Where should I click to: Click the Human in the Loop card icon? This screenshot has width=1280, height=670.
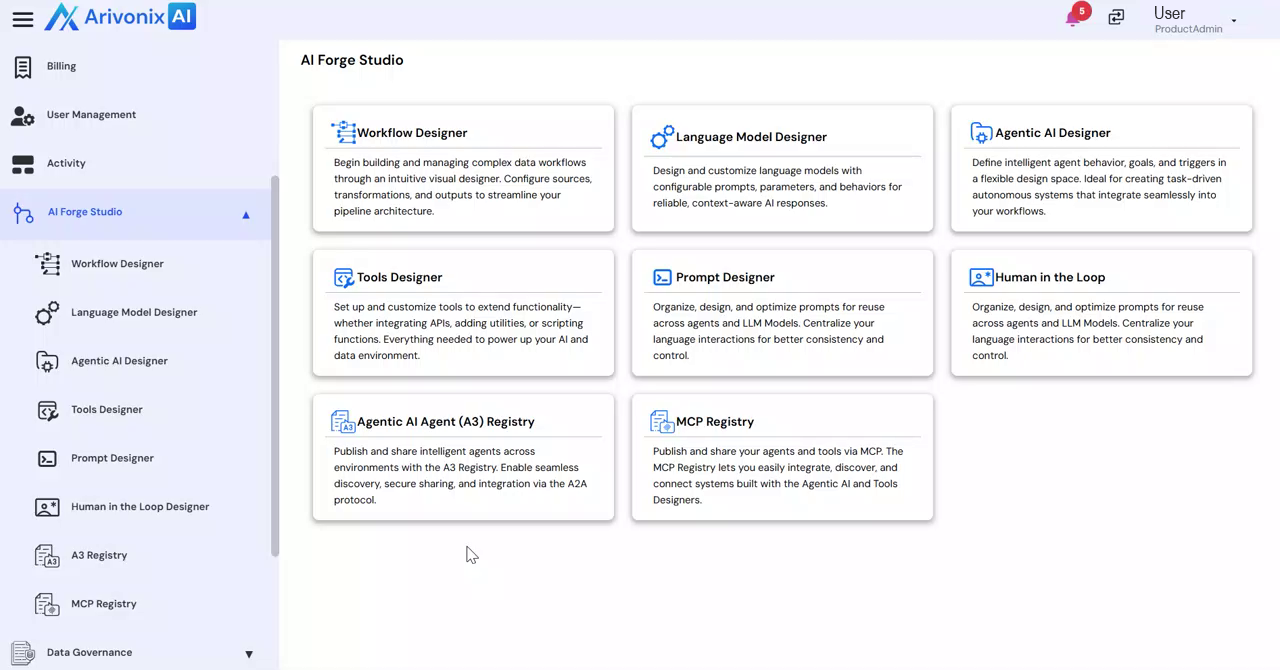(981, 278)
